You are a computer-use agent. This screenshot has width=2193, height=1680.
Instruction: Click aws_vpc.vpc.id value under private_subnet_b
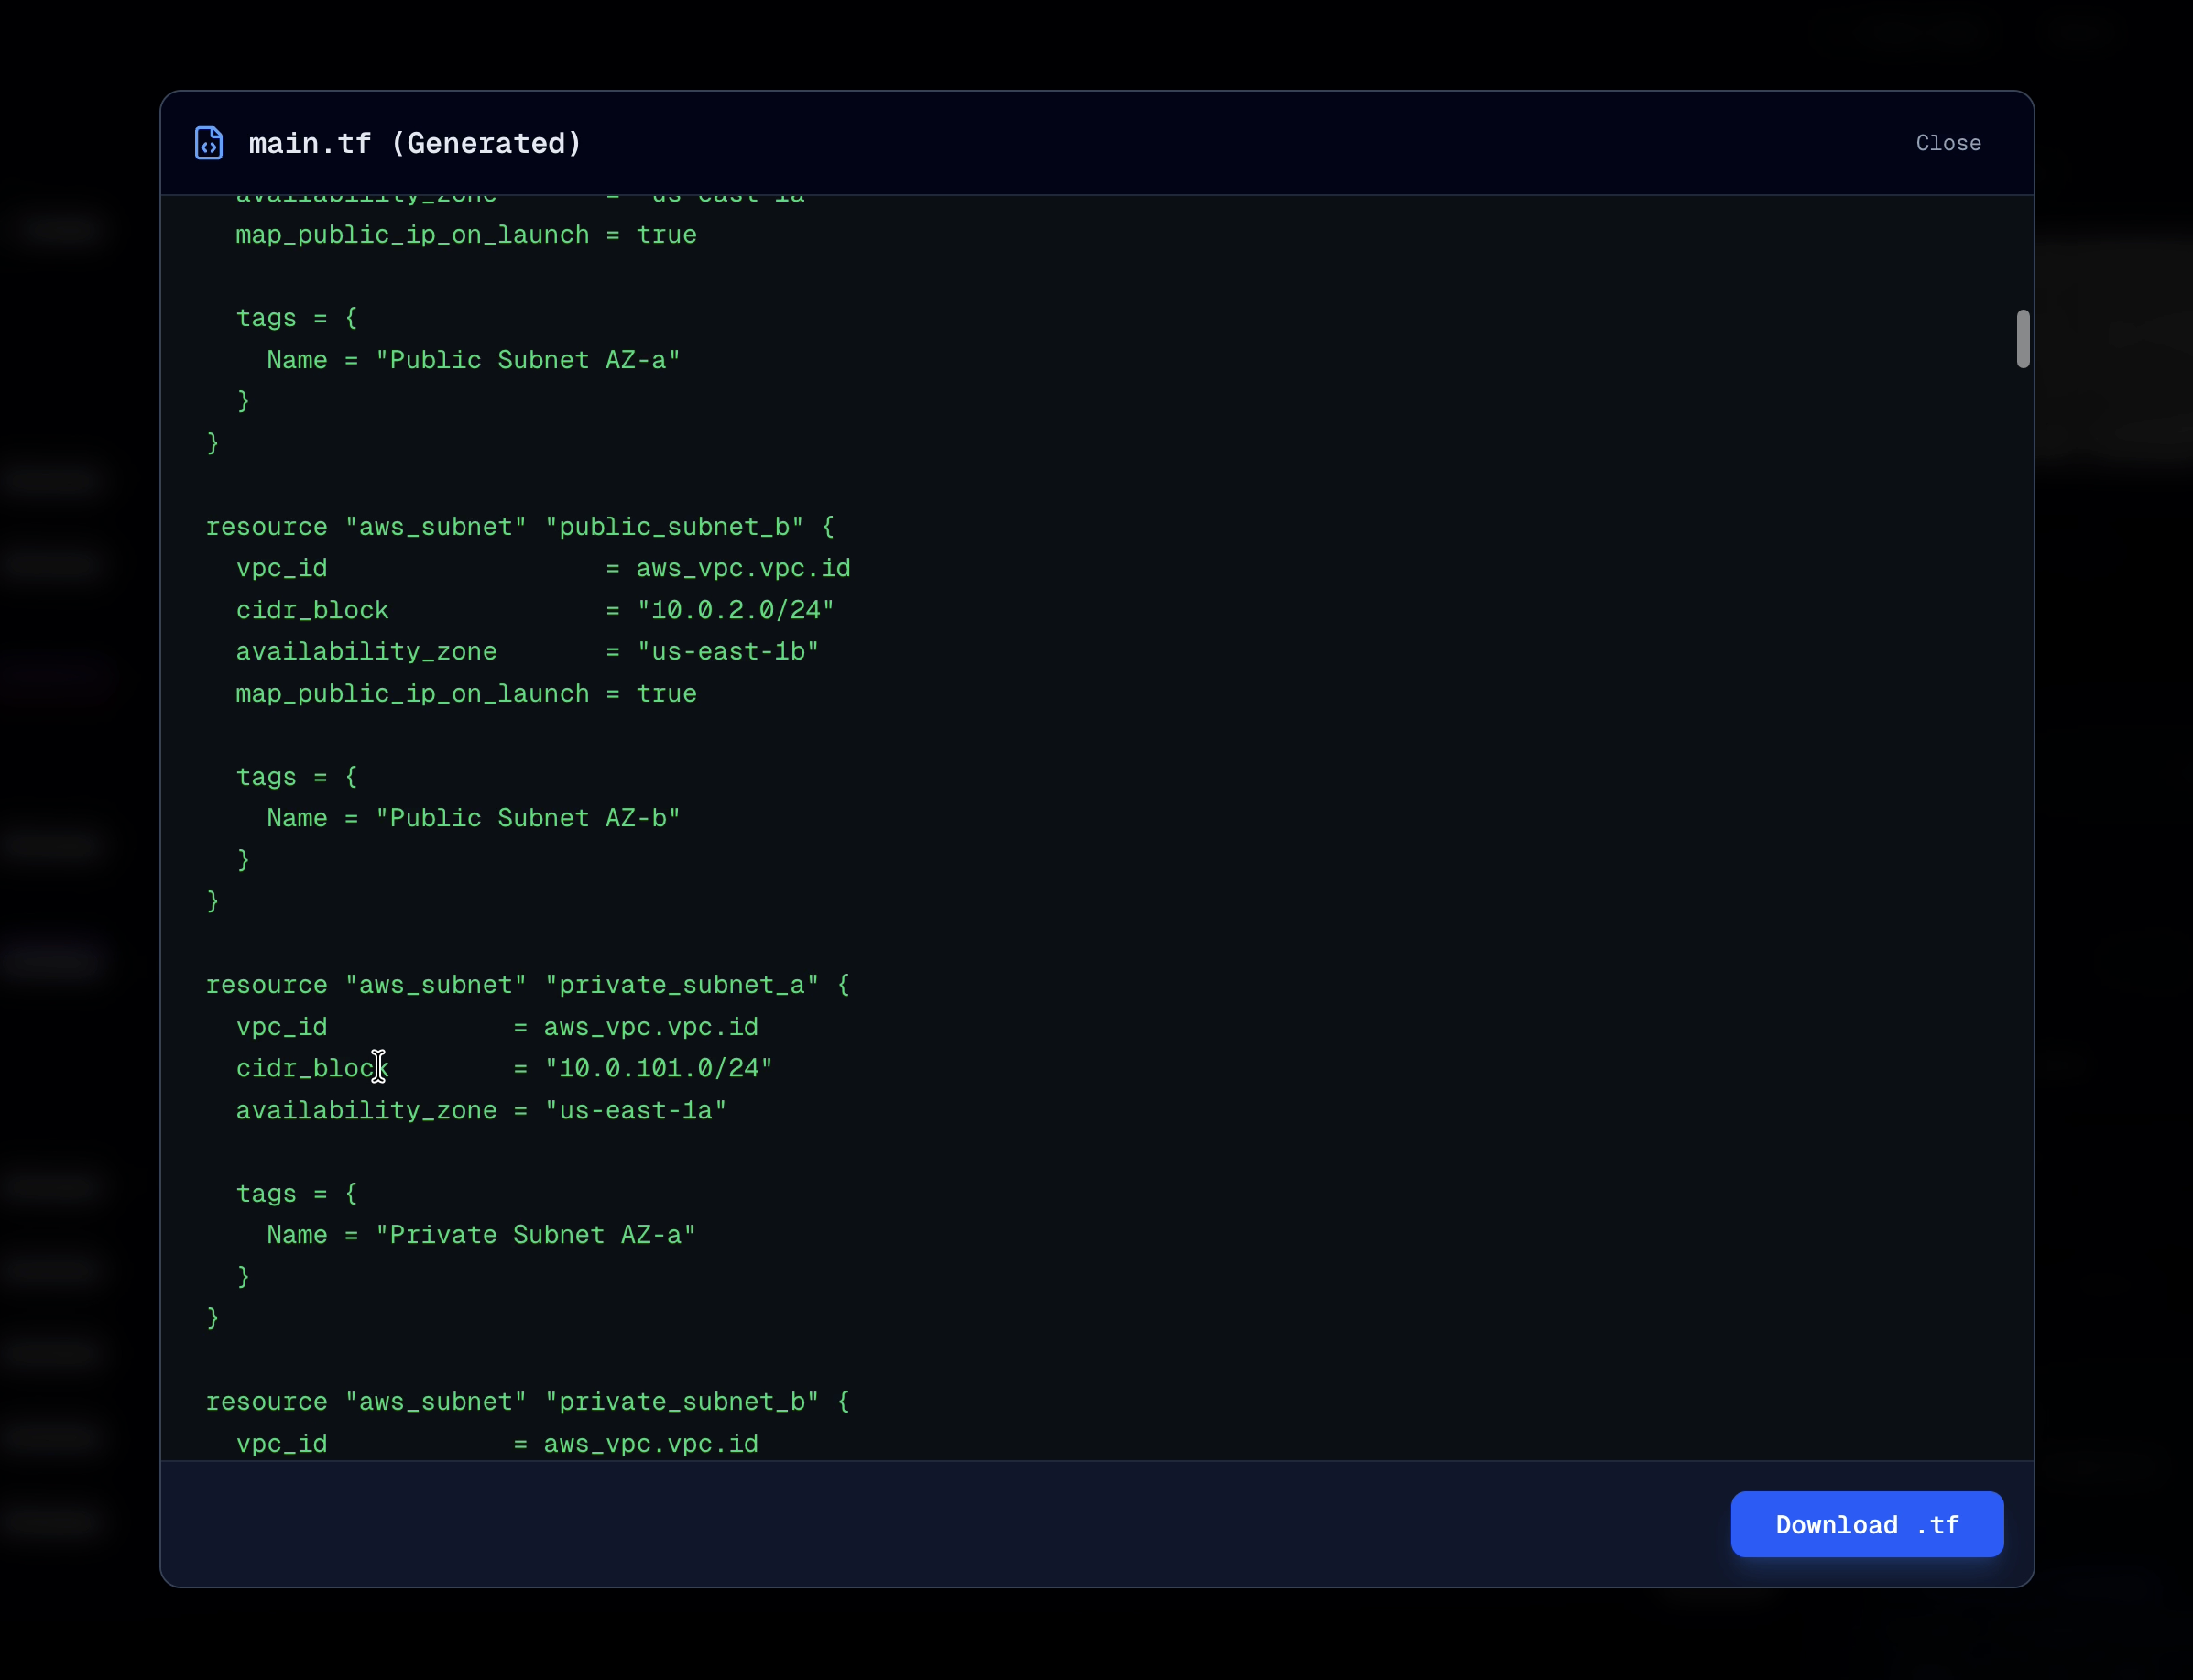pyautogui.click(x=650, y=1444)
